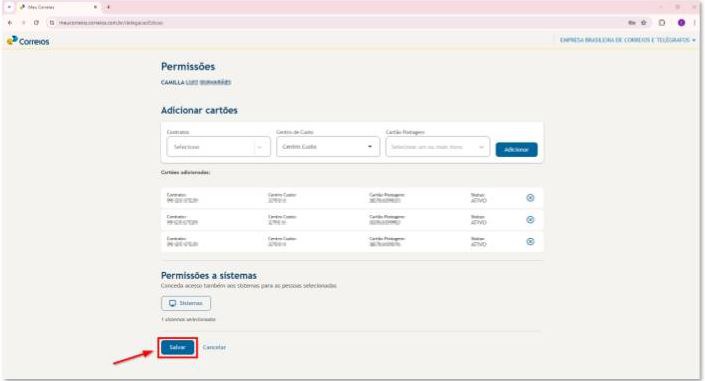Click the Adicionar button

[516, 149]
